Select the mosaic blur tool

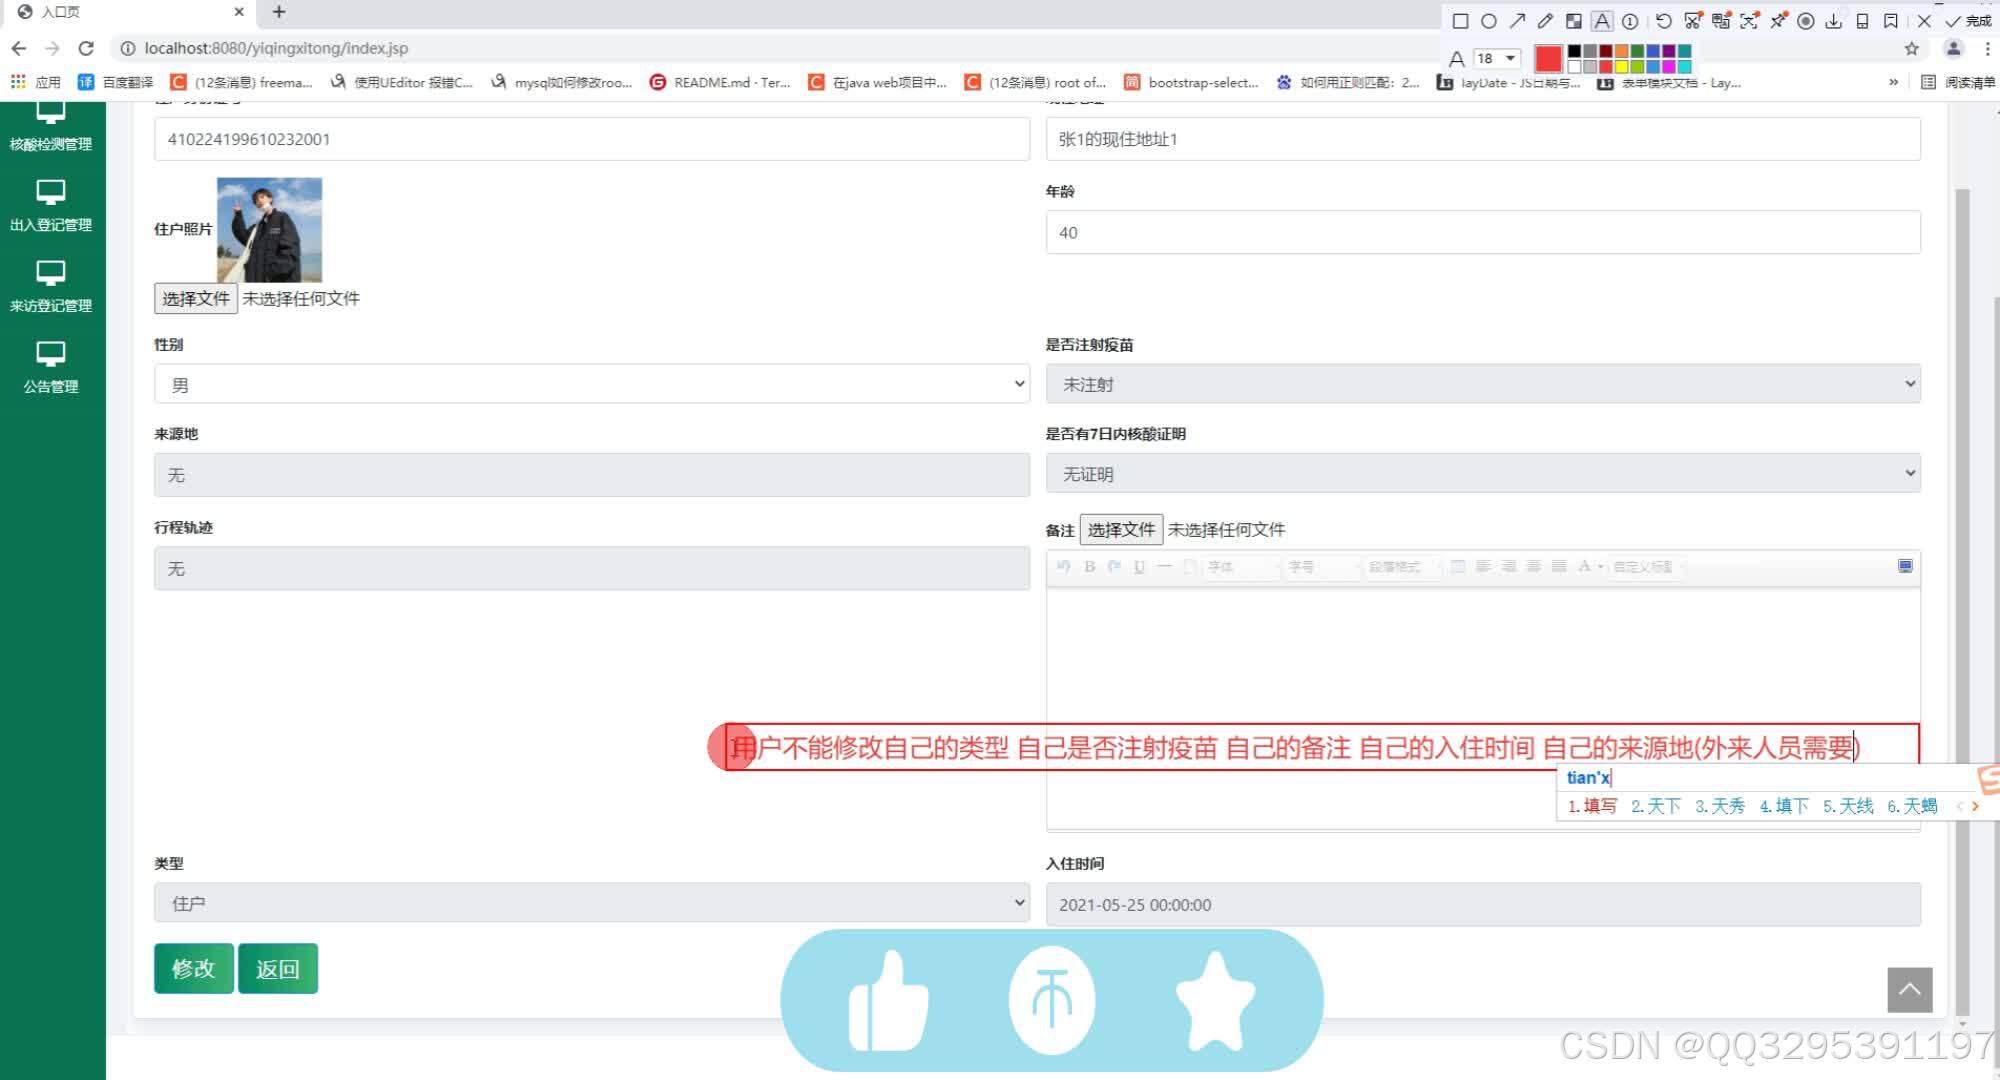1574,21
